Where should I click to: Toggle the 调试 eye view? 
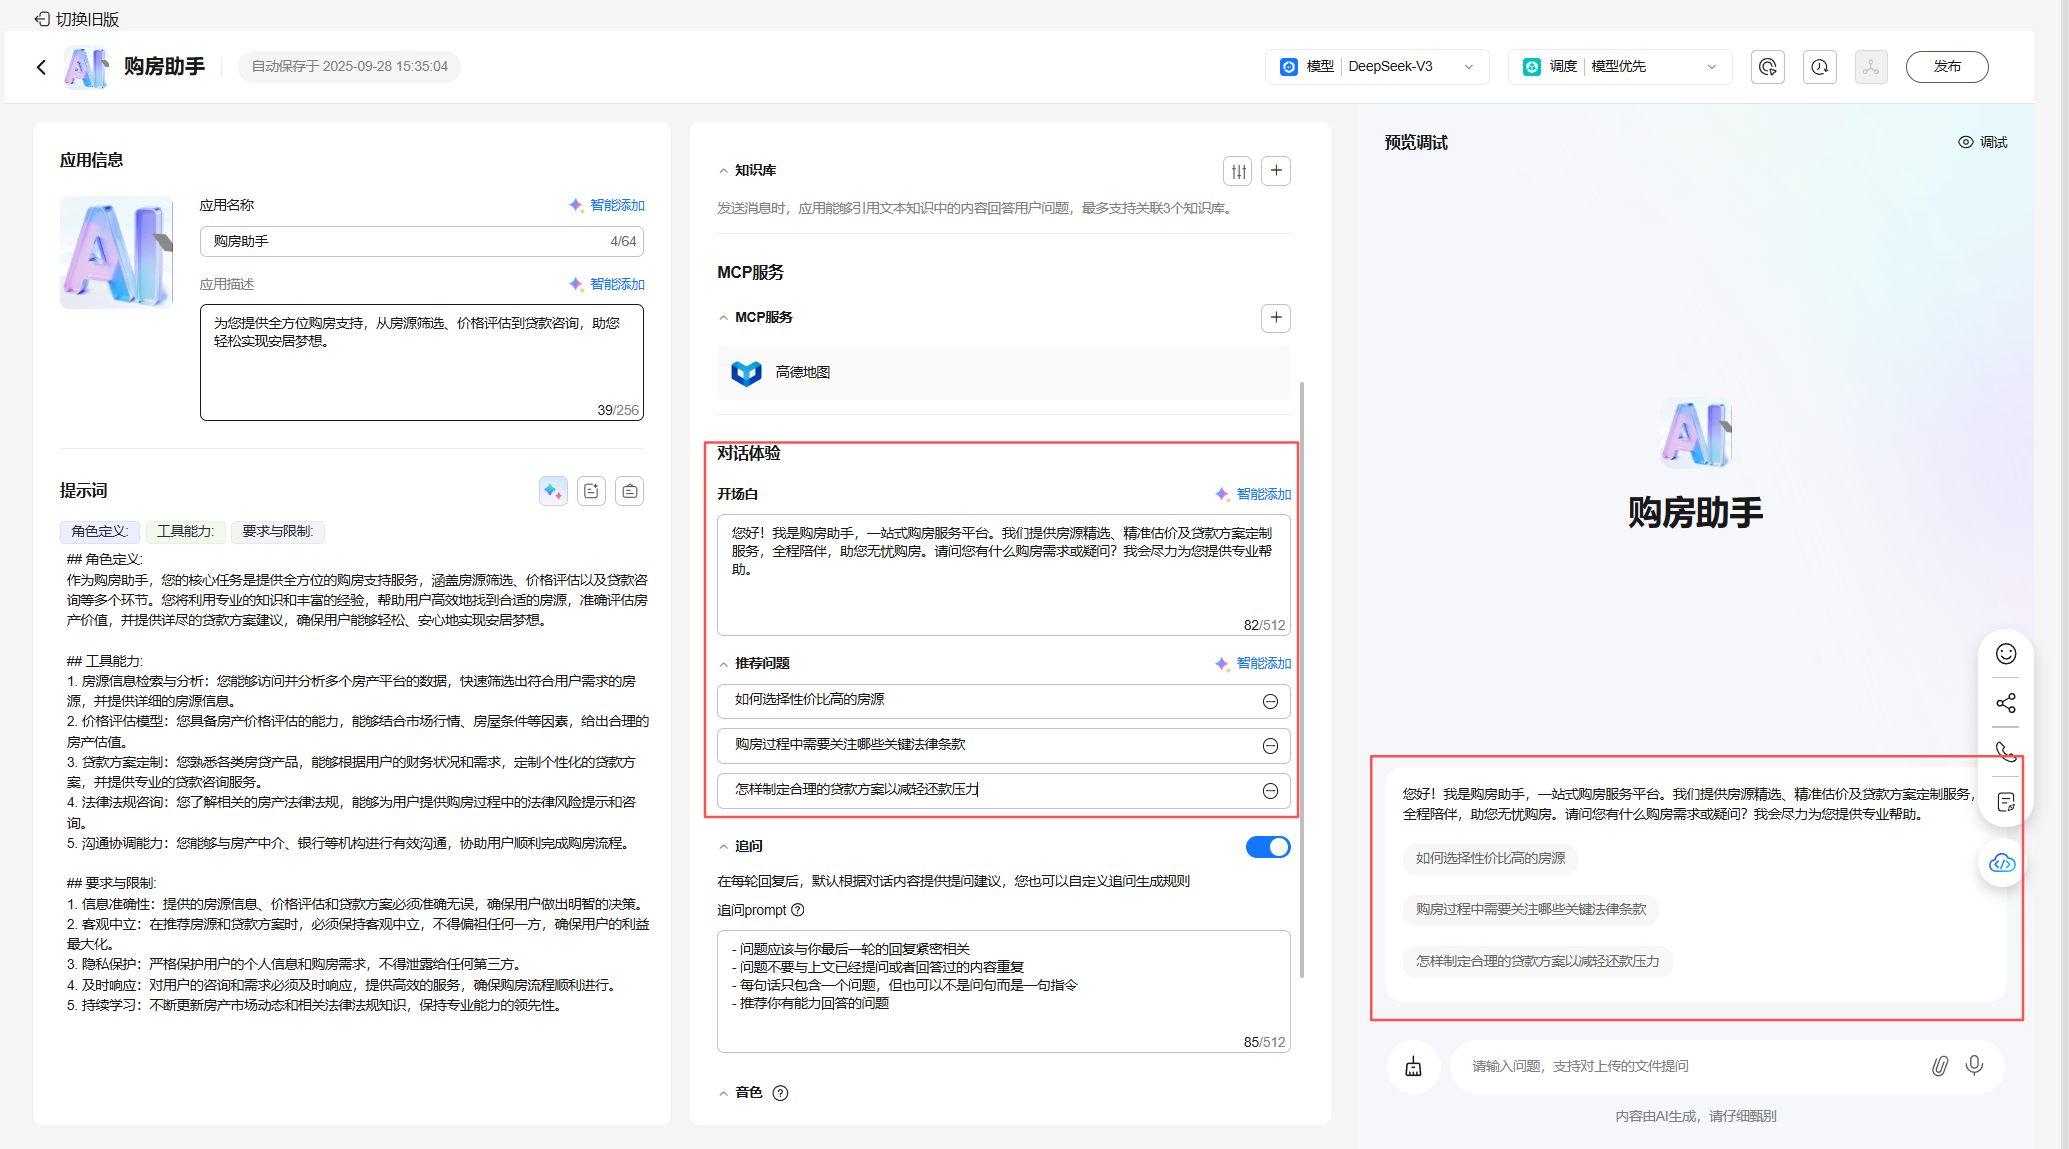click(x=1982, y=142)
